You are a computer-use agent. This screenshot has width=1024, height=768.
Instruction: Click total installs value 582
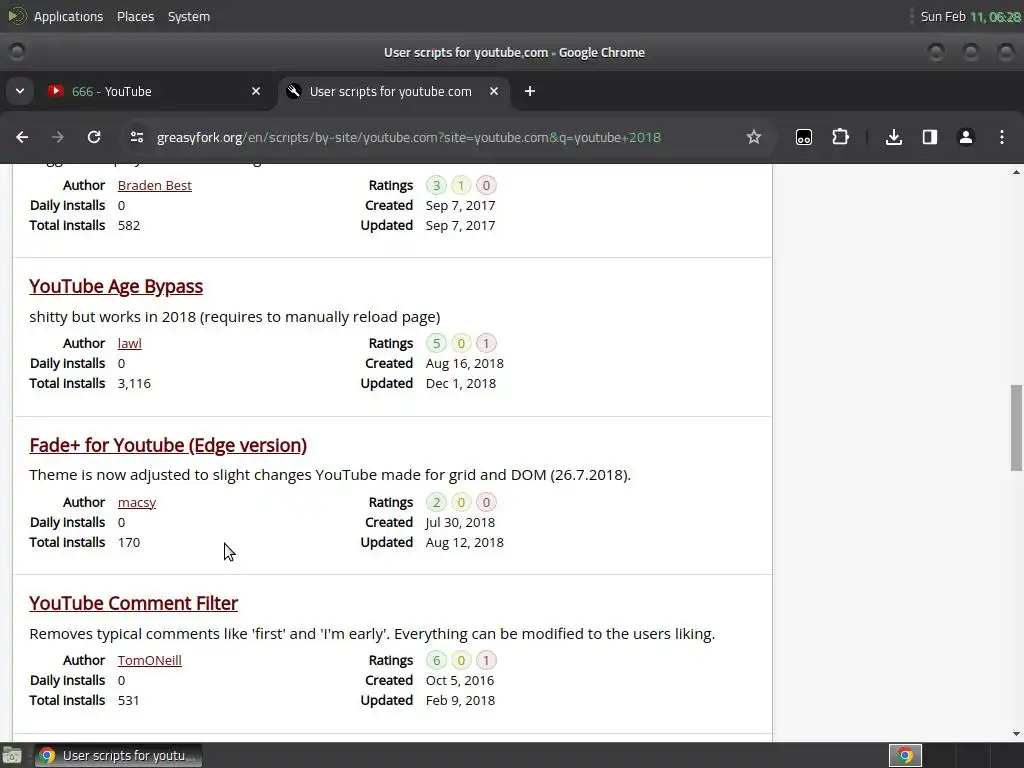[x=129, y=225]
